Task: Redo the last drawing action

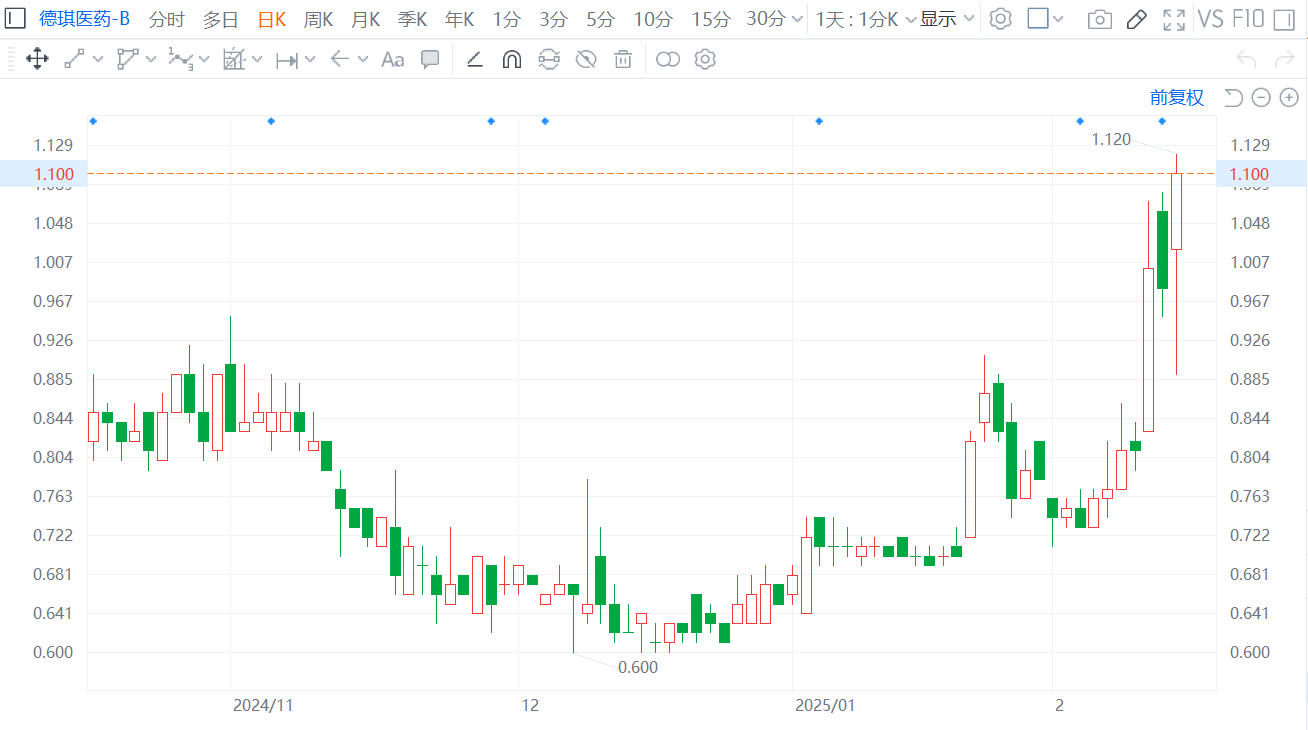Action: tap(1285, 59)
